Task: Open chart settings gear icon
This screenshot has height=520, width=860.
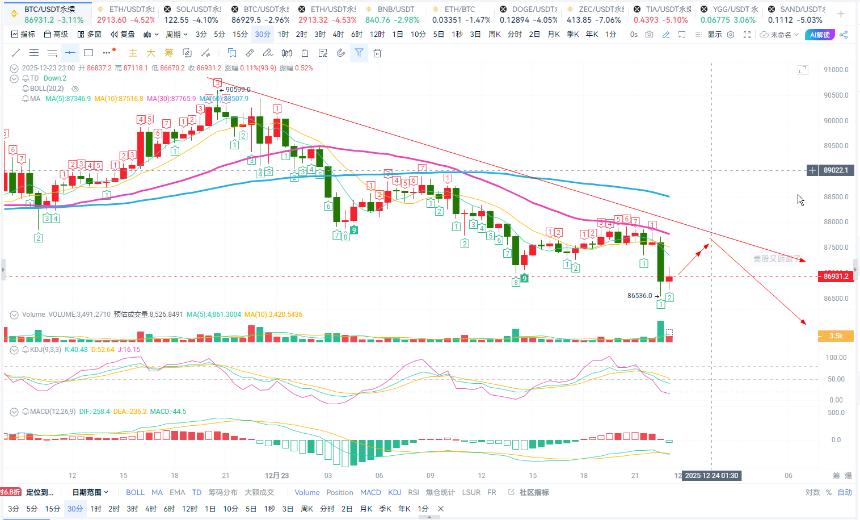Action: 731,34
